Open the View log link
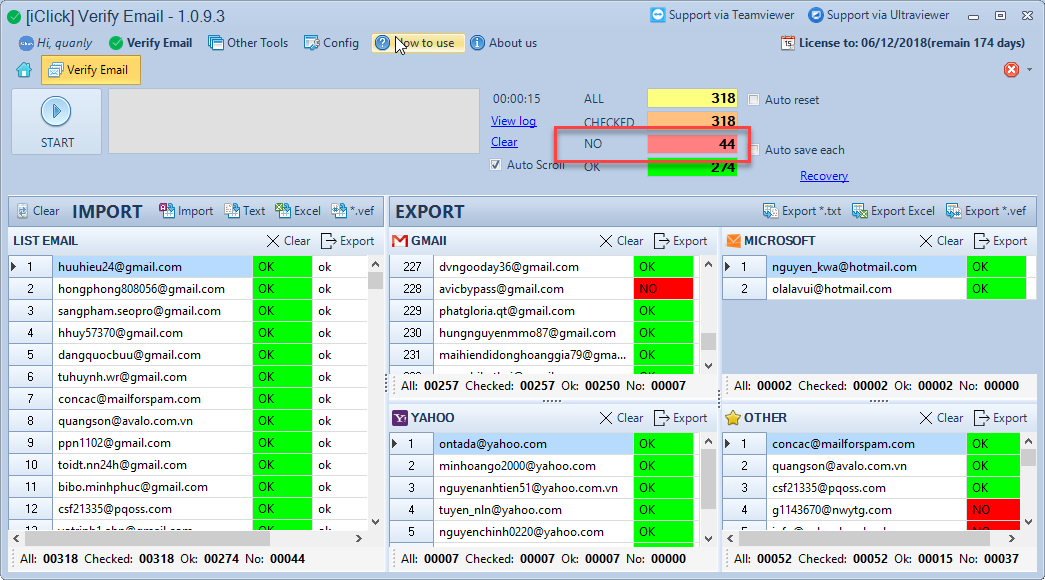 pyautogui.click(x=513, y=121)
